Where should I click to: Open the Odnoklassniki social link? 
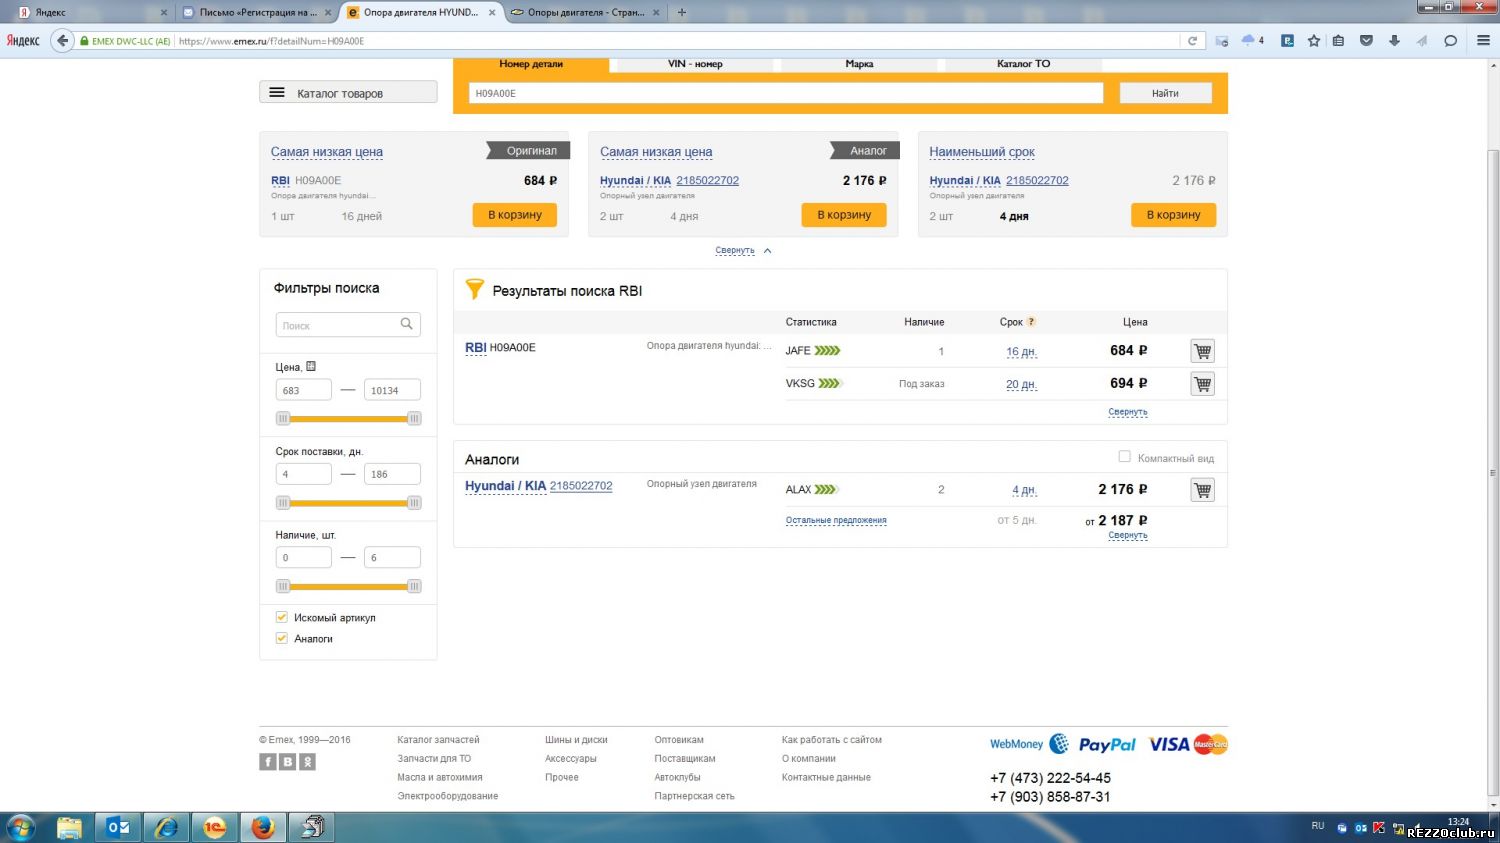[x=307, y=762]
